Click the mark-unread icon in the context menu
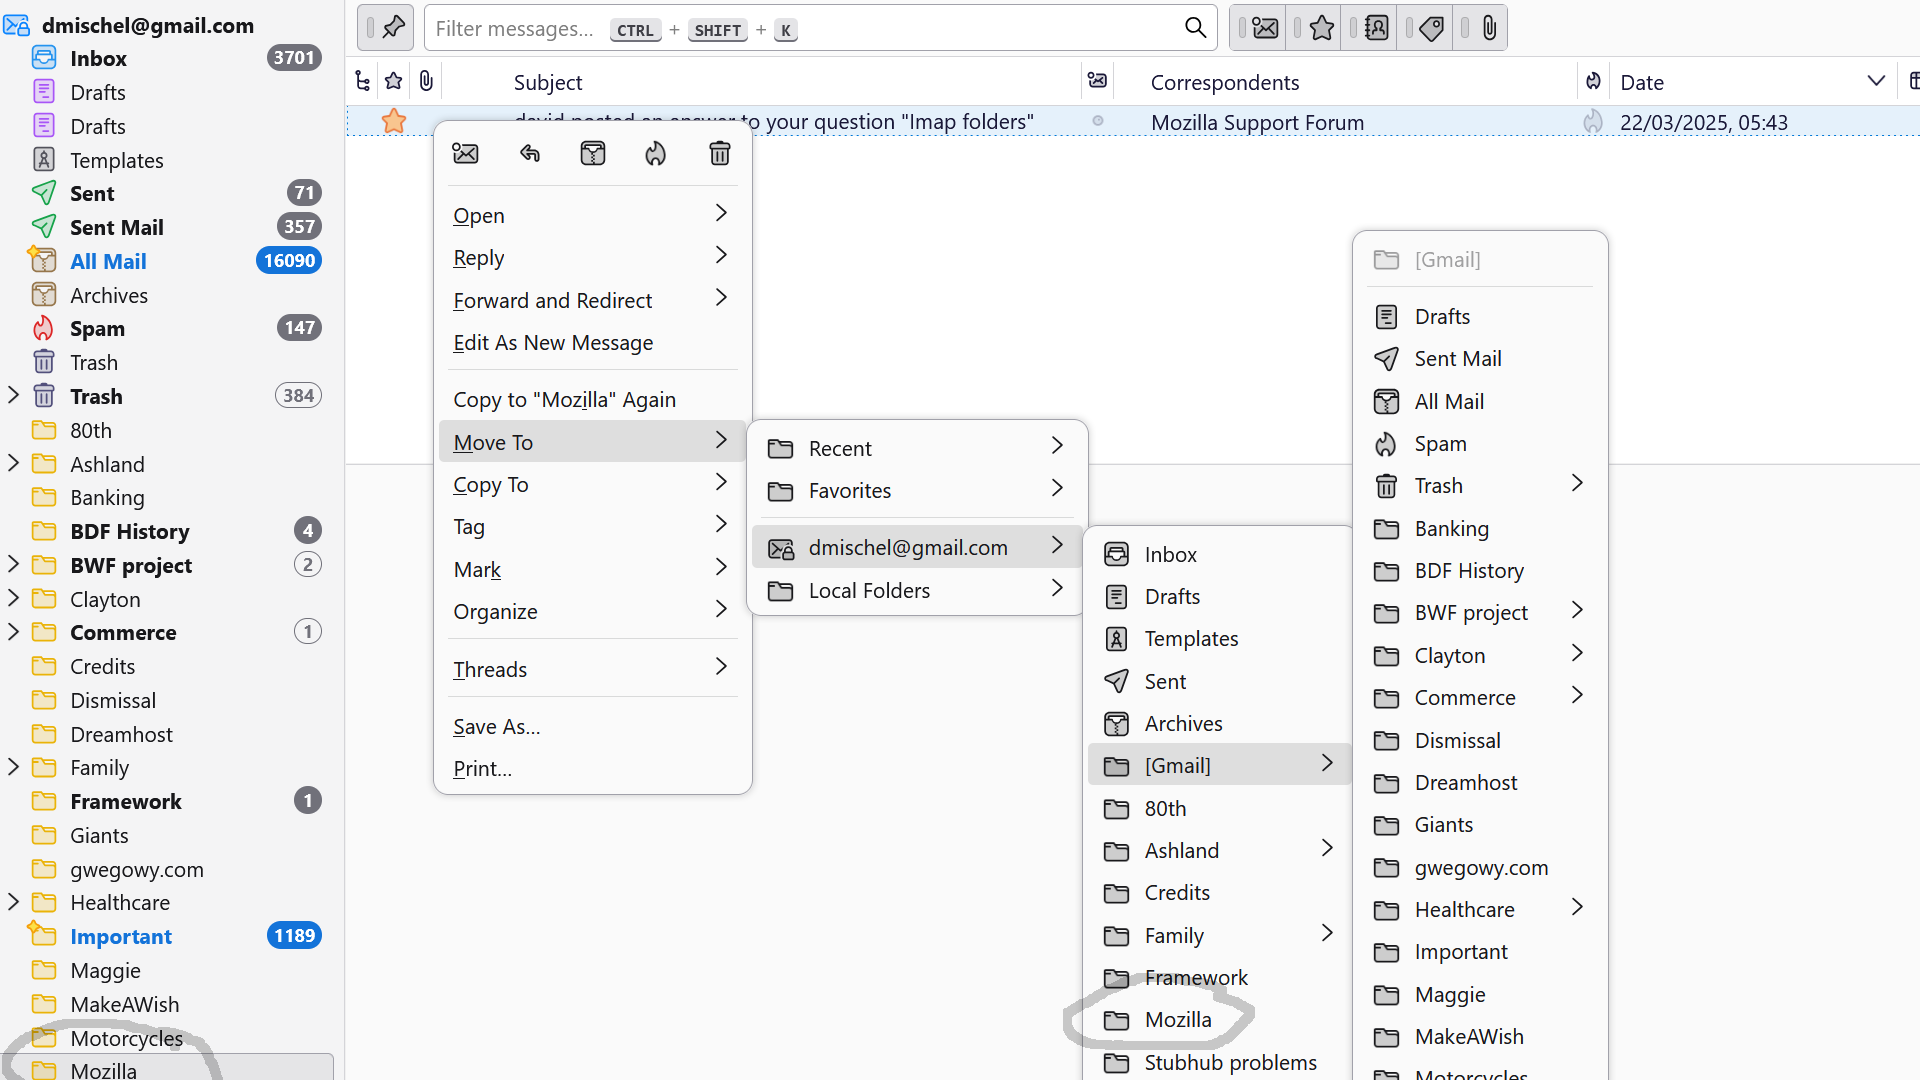Screen dimensions: 1920x1080 pyautogui.click(x=465, y=153)
